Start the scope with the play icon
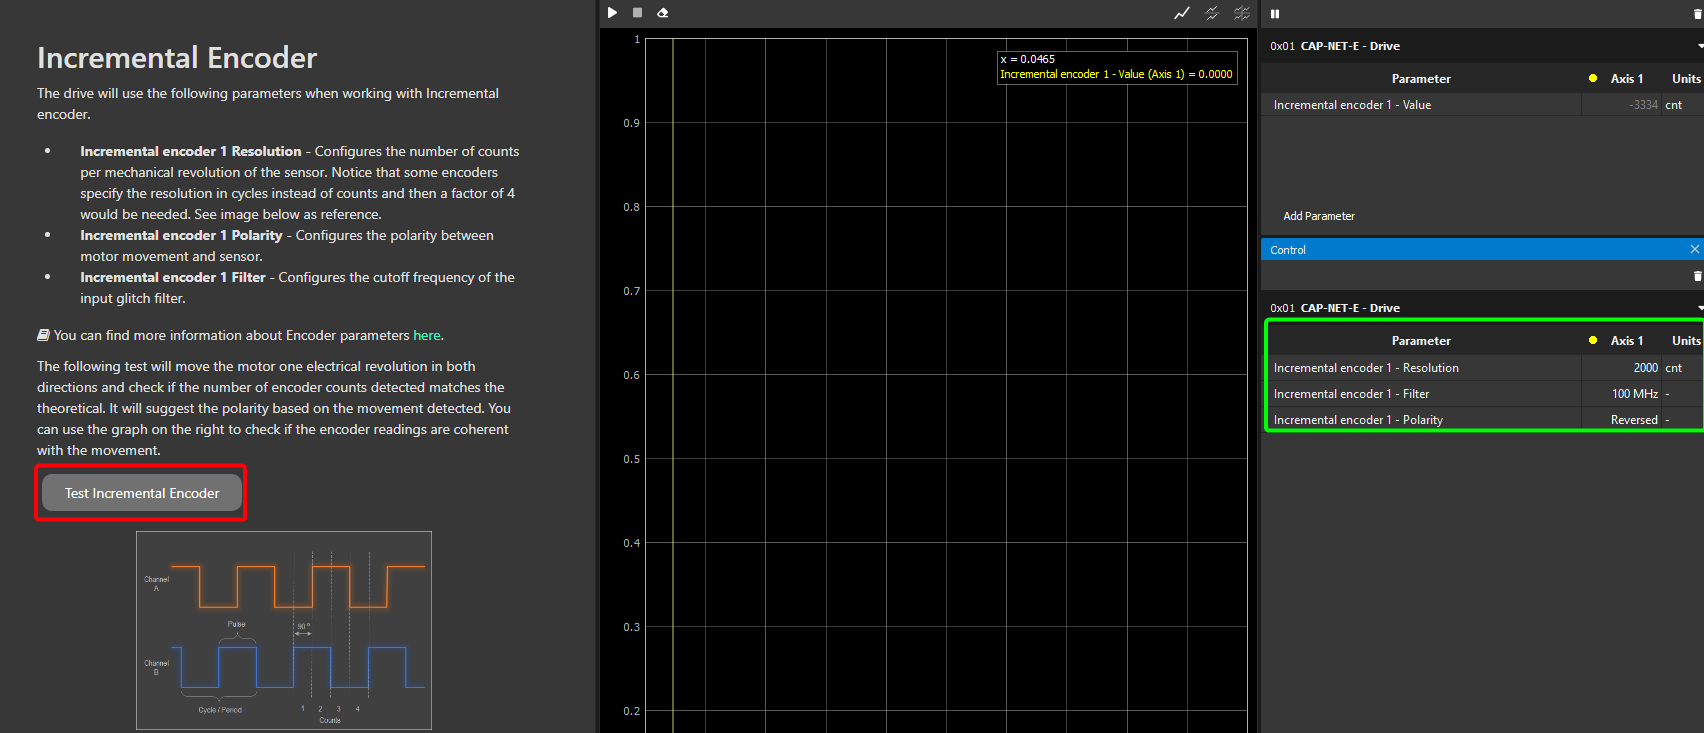Viewport: 1704px width, 733px height. coord(612,13)
